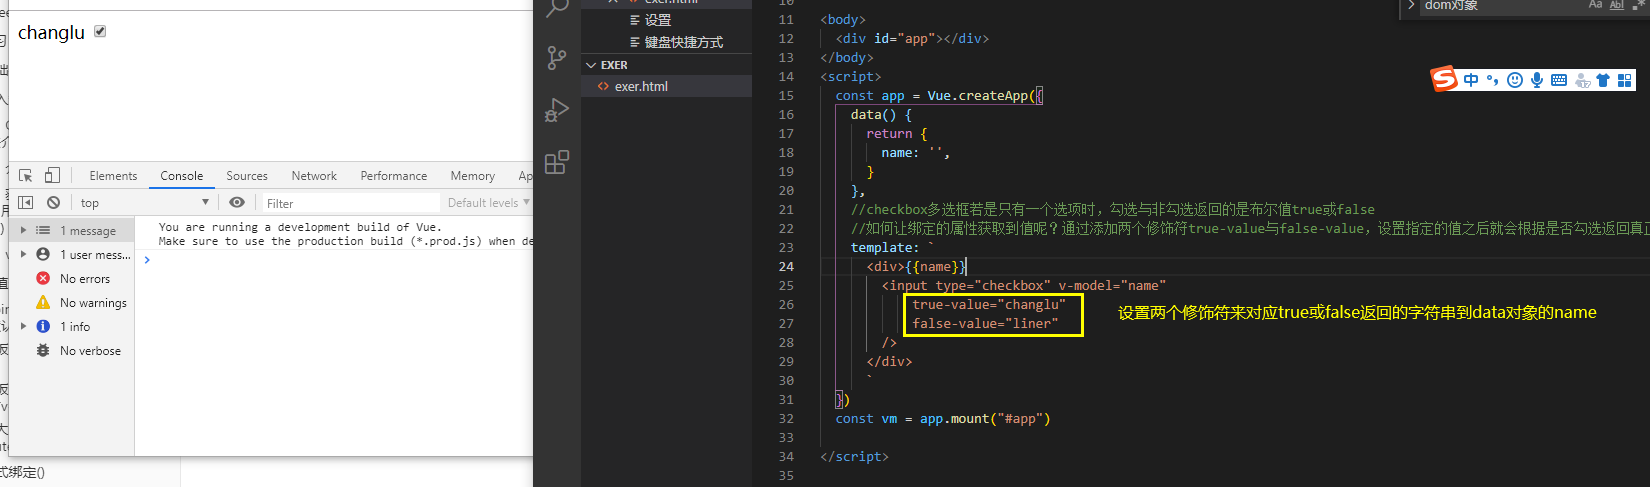Open the Network tab

click(x=314, y=176)
